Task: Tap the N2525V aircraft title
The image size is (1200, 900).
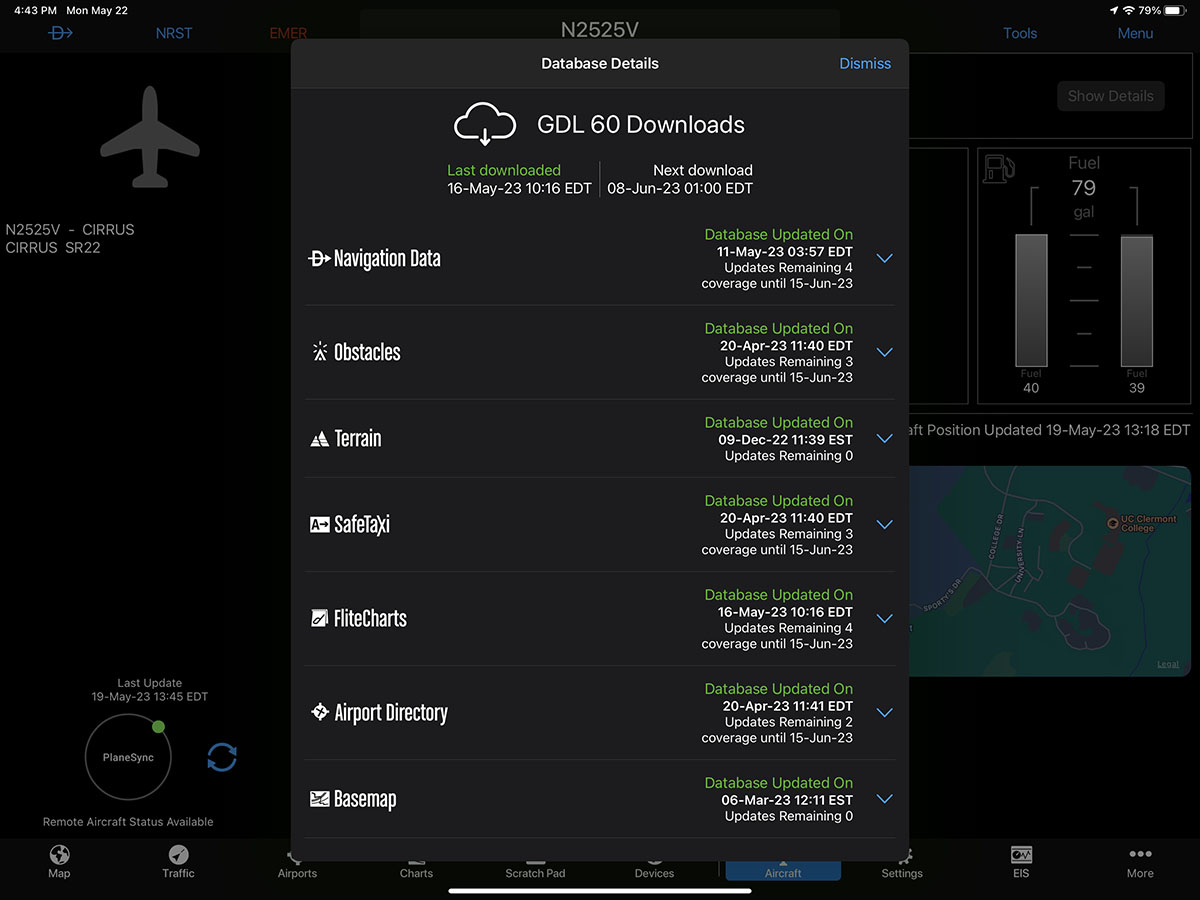Action: tap(600, 31)
